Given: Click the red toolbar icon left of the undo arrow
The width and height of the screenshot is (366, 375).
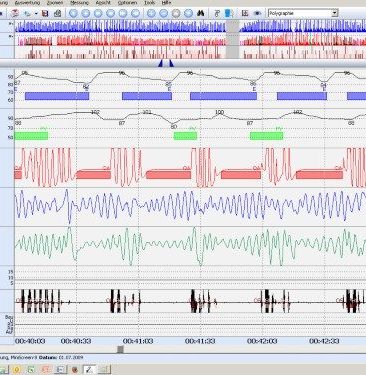Looking at the screenshot, I should tap(15, 13).
